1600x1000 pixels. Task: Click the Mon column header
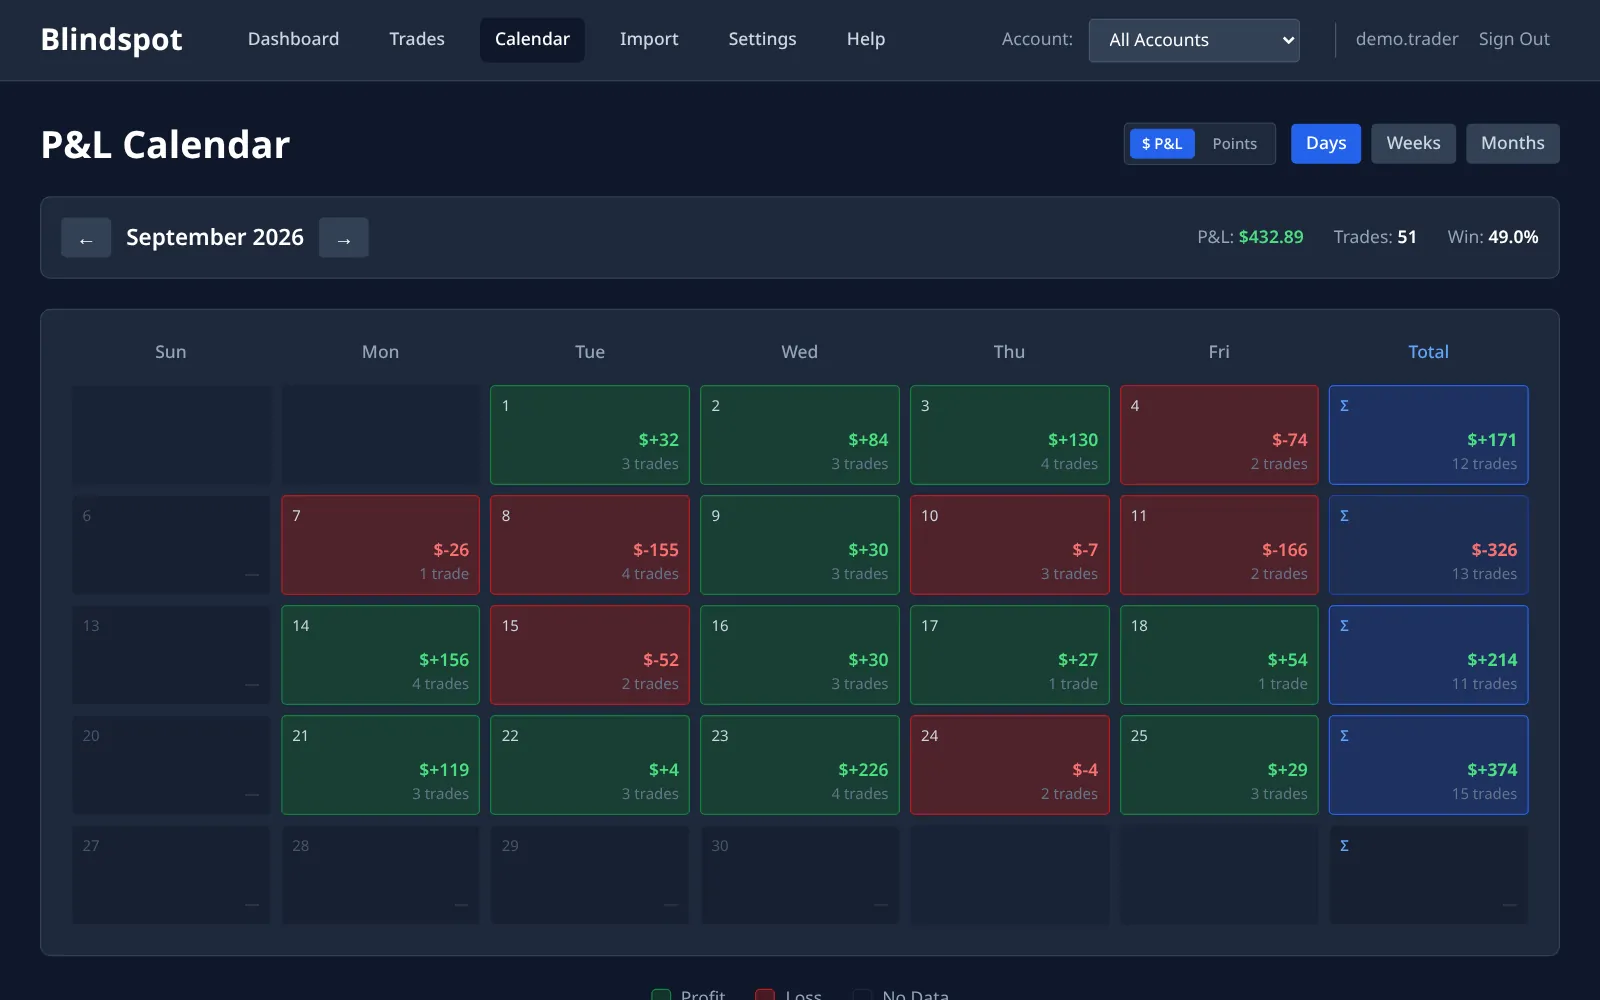pos(380,352)
